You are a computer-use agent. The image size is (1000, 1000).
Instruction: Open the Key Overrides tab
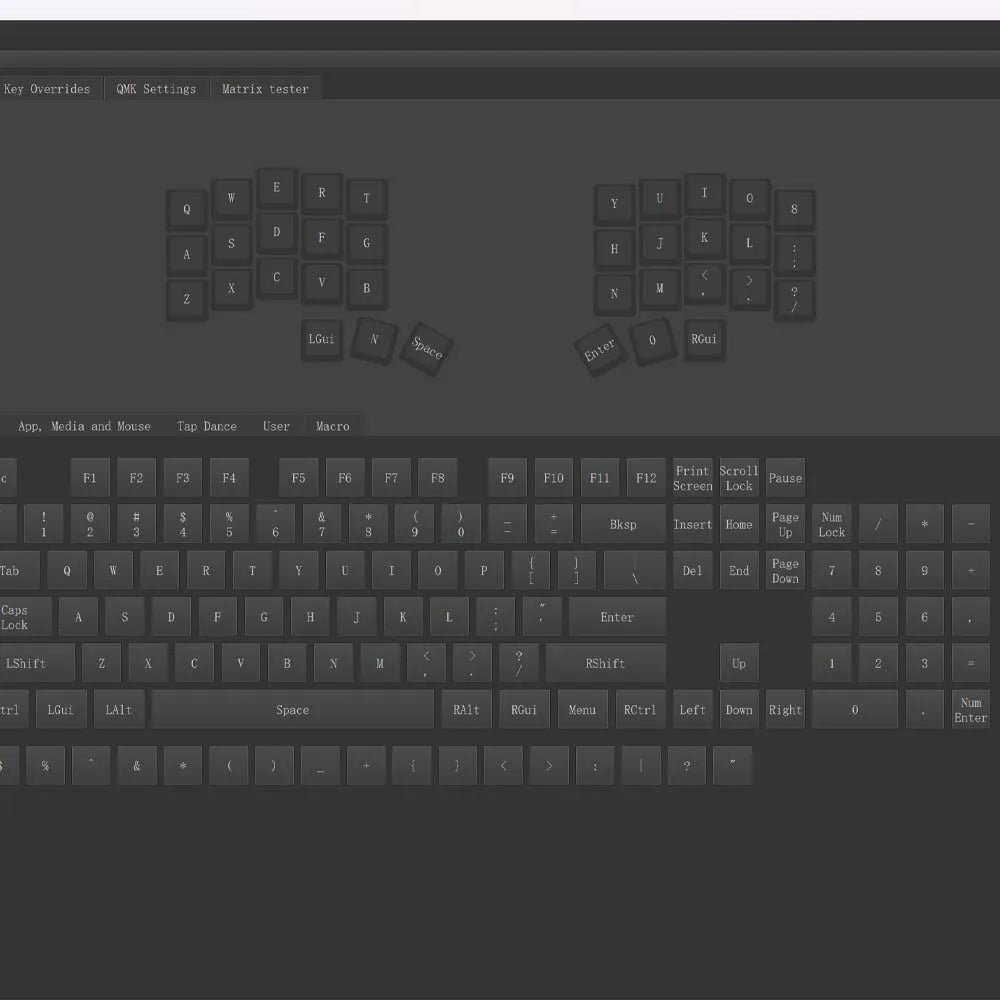[x=47, y=89]
